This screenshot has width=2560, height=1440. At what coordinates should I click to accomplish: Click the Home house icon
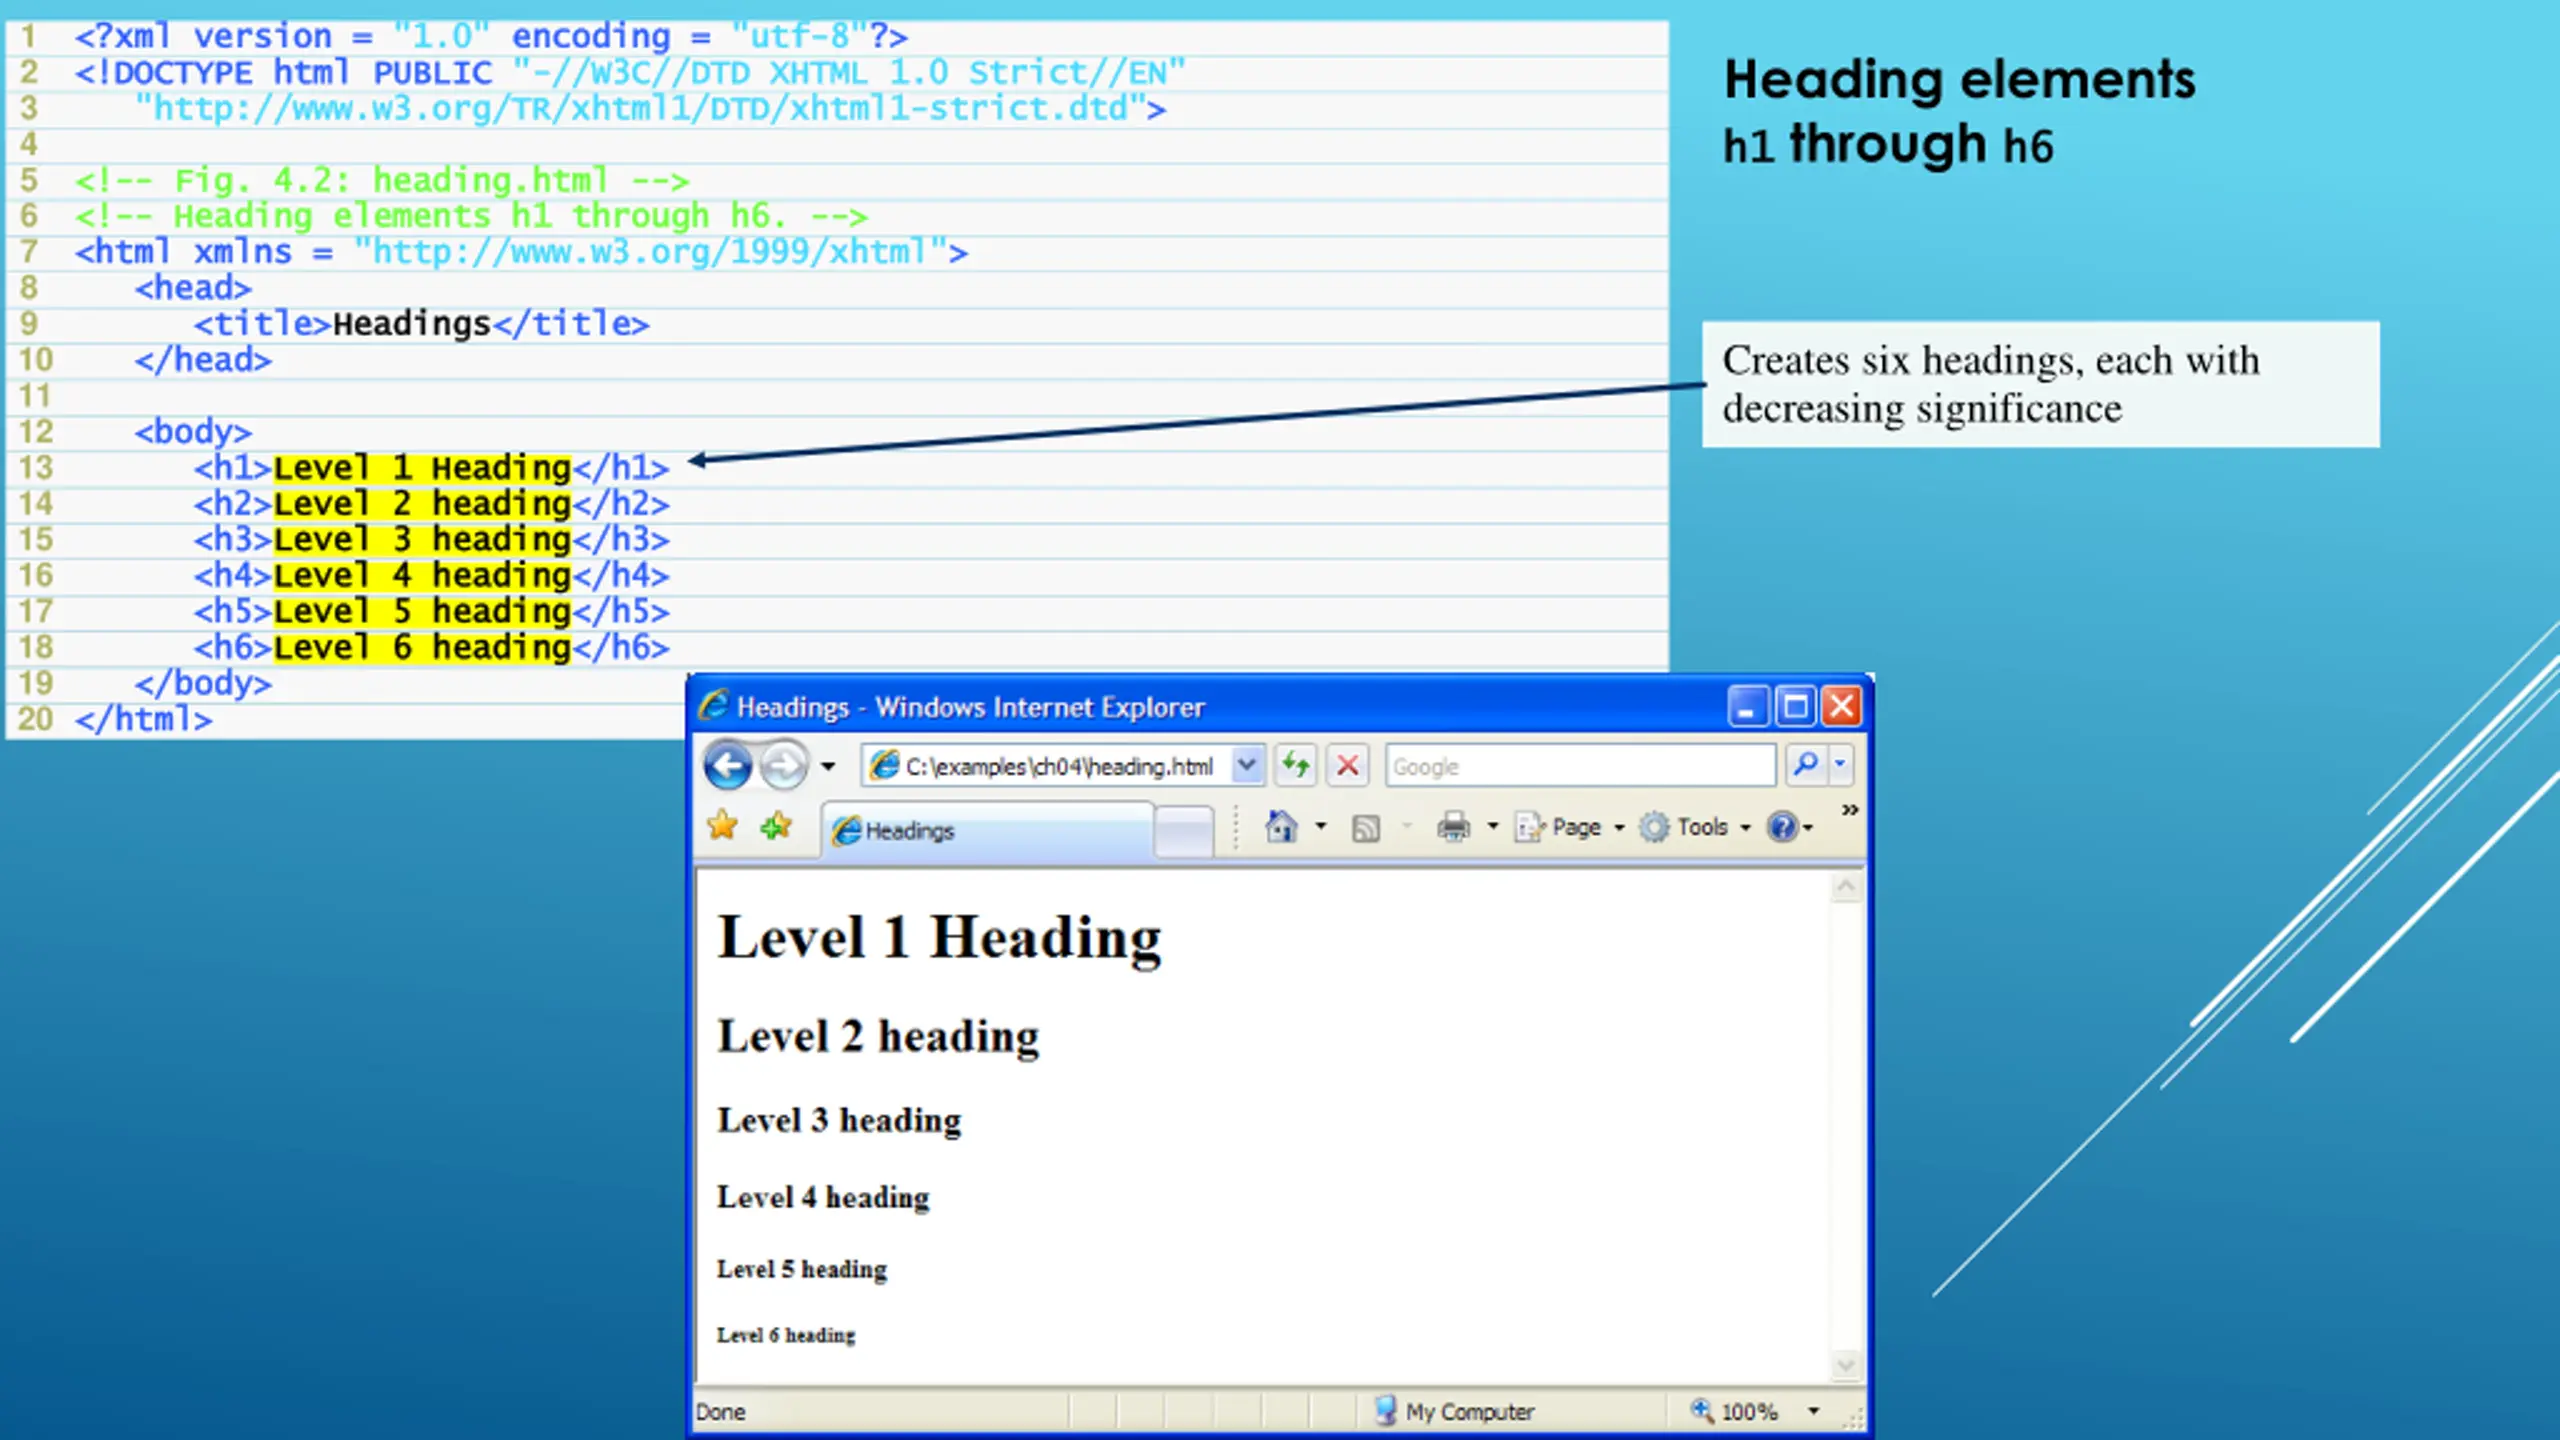point(1281,827)
